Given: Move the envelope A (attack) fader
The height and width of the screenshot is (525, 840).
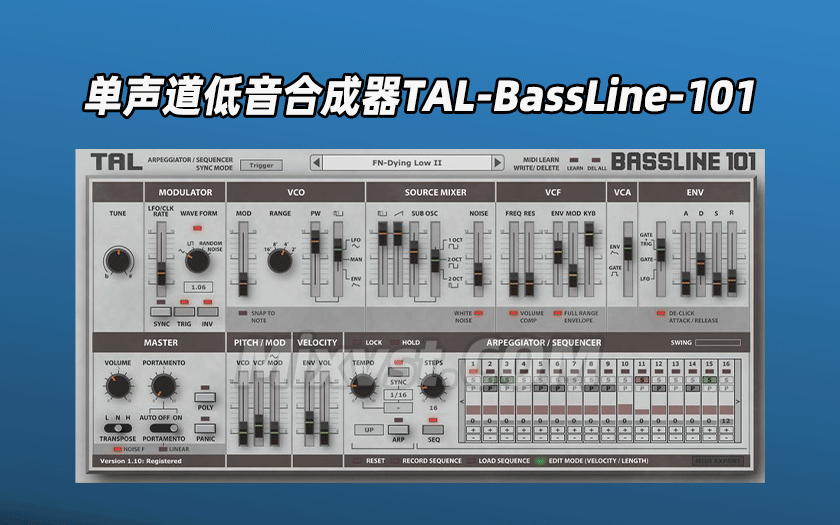Looking at the screenshot, I should pyautogui.click(x=686, y=284).
